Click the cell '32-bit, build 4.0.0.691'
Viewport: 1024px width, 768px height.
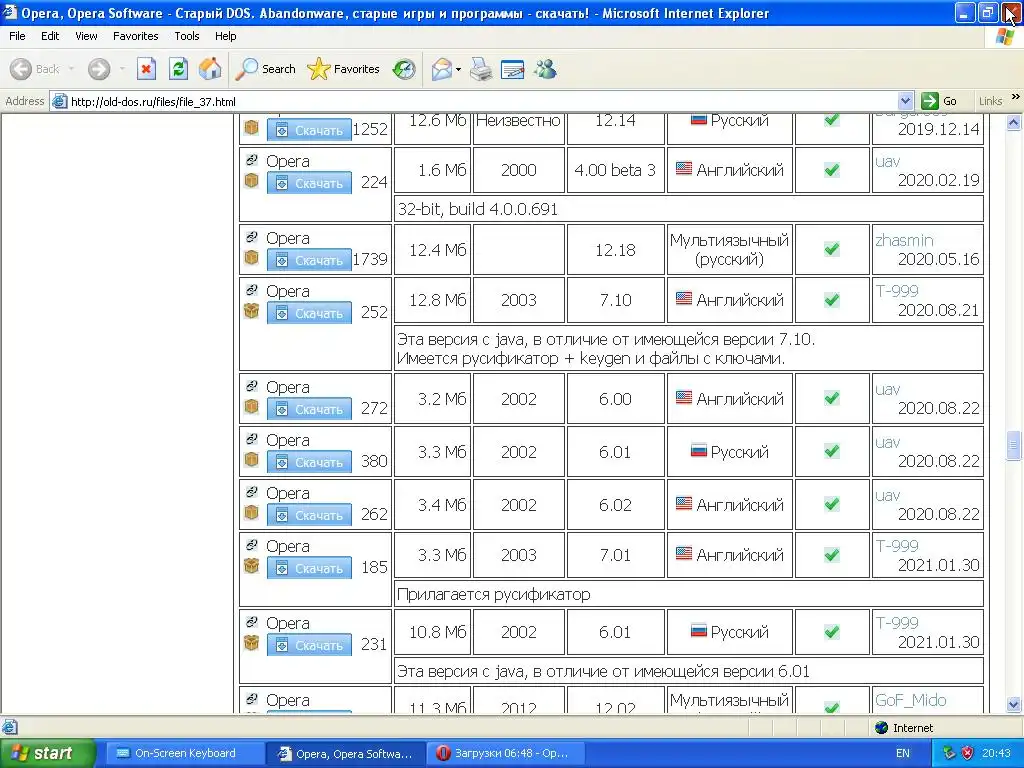tap(689, 209)
